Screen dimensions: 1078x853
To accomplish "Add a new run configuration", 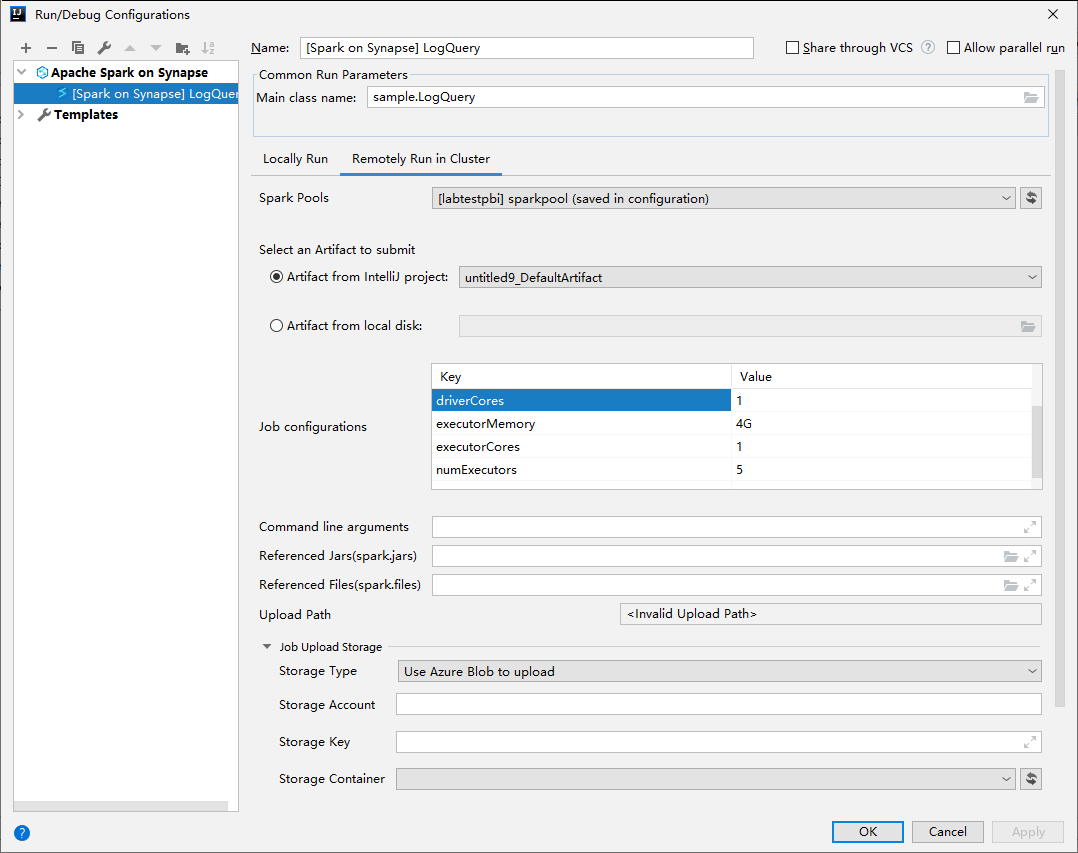I will coord(25,47).
